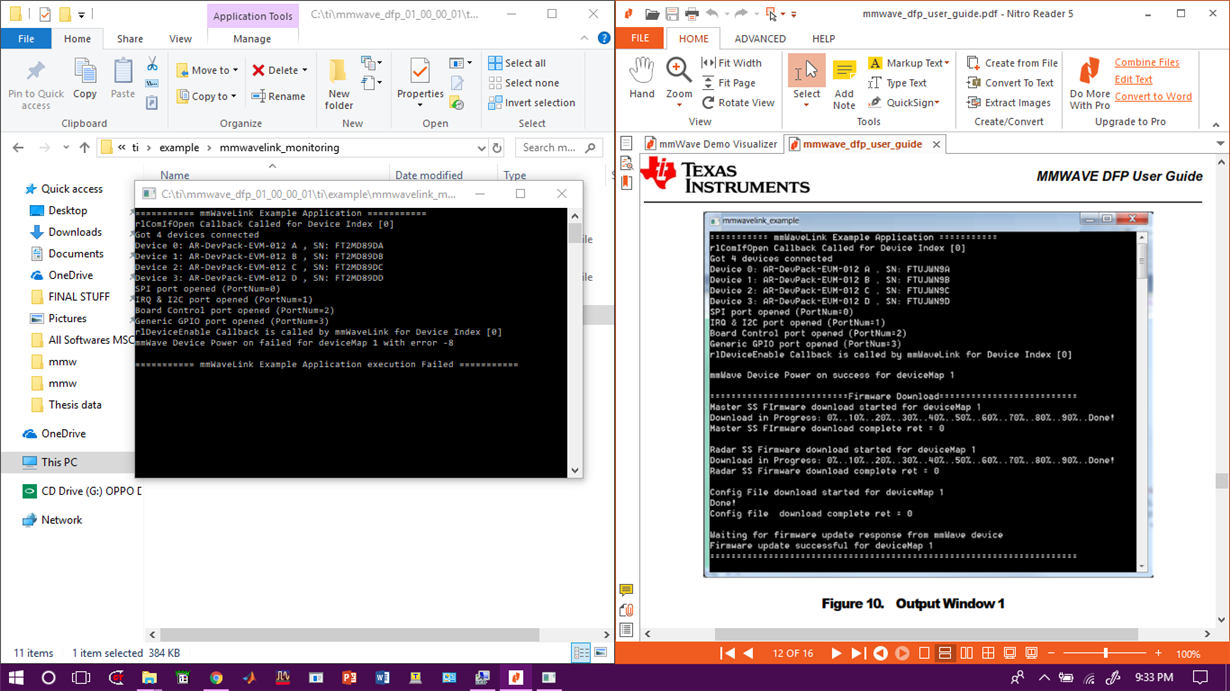This screenshot has height=691, width=1230.
Task: Open Explorer Copy to dropdown
Action: tap(207, 96)
